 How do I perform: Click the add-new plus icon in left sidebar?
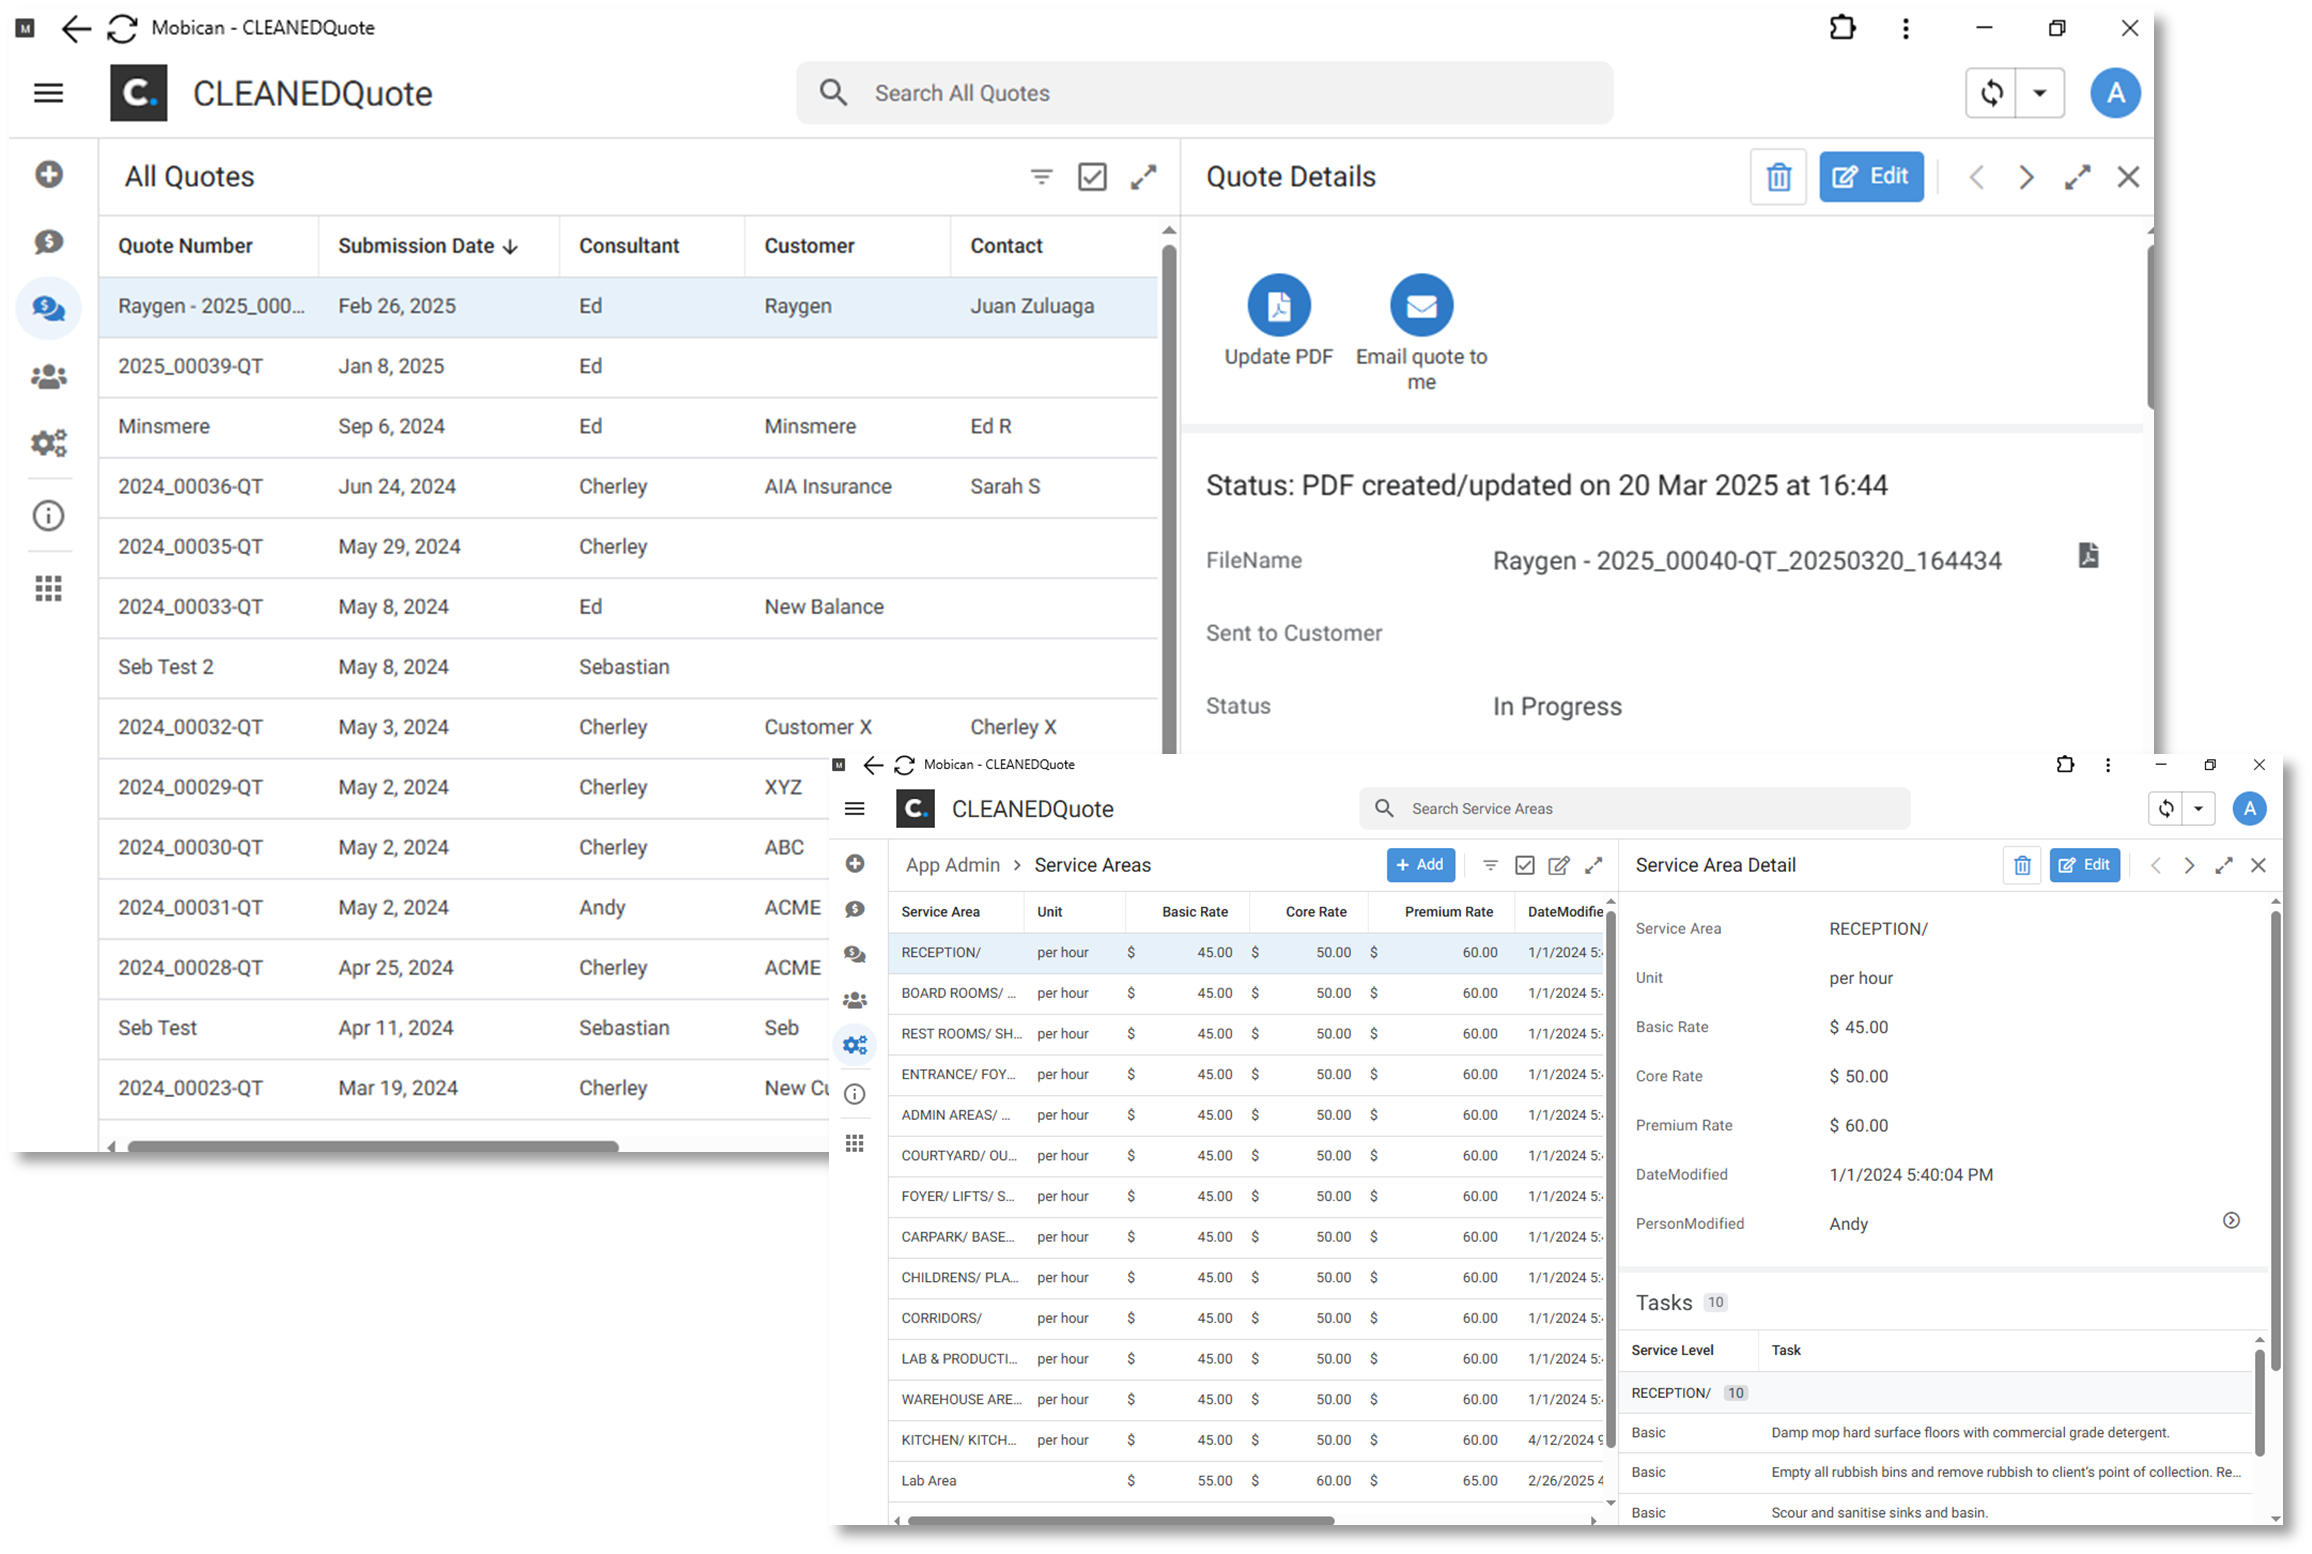click(x=48, y=175)
